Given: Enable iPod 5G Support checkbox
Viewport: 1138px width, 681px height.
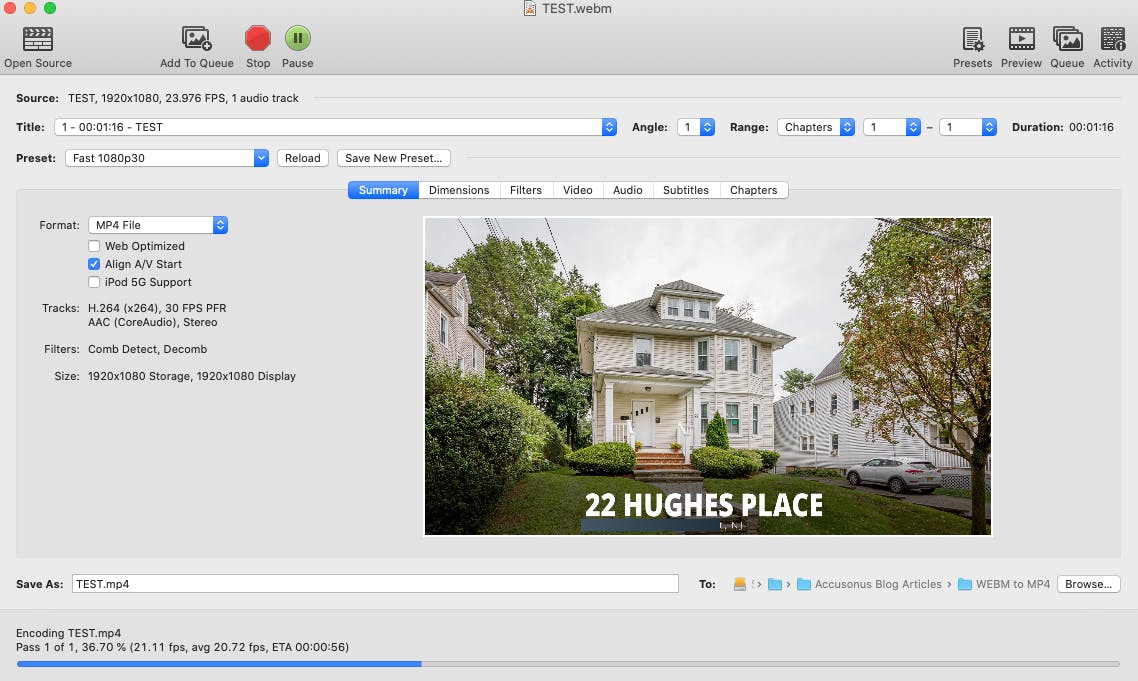Looking at the screenshot, I should [x=94, y=282].
